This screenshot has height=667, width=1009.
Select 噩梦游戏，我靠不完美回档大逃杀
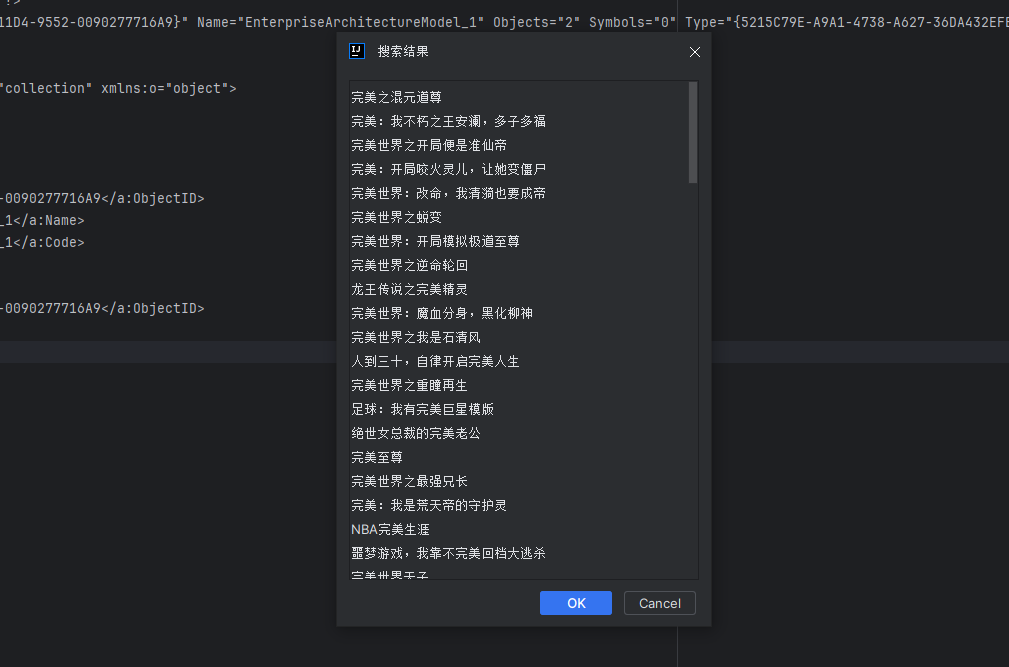[447, 552]
